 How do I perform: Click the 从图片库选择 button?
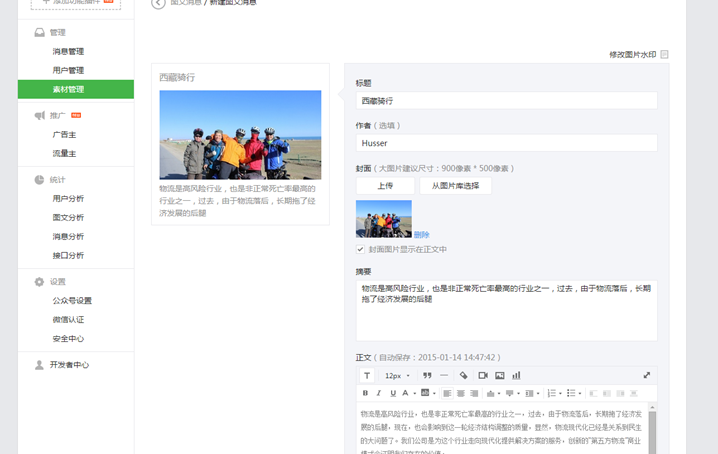click(455, 186)
